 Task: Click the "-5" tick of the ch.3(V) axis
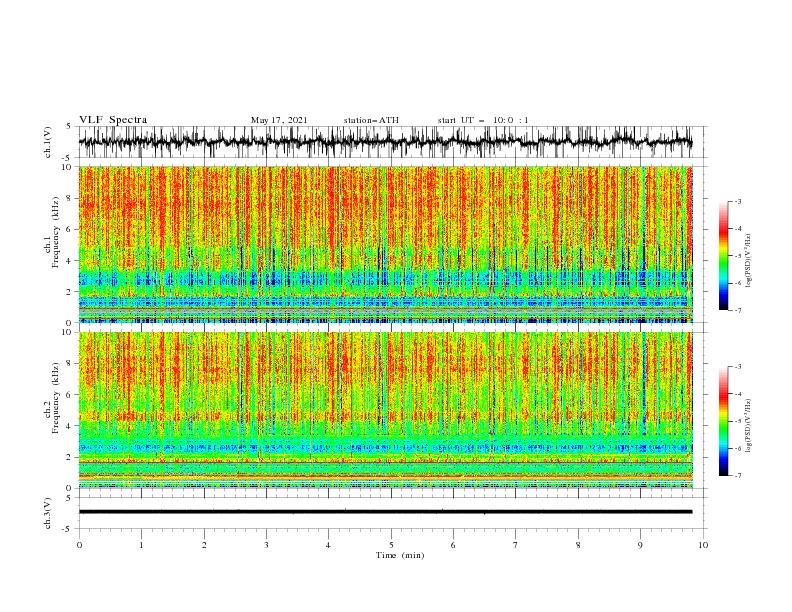click(67, 529)
